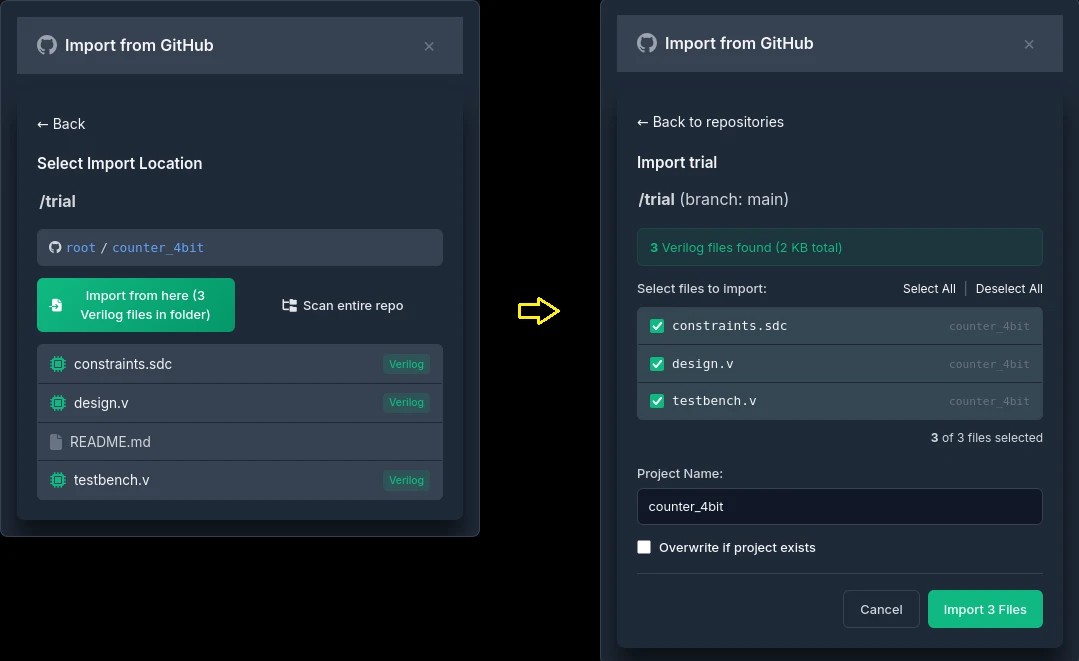
Task: Click the file icon next to README.md
Action: [x=56, y=442]
